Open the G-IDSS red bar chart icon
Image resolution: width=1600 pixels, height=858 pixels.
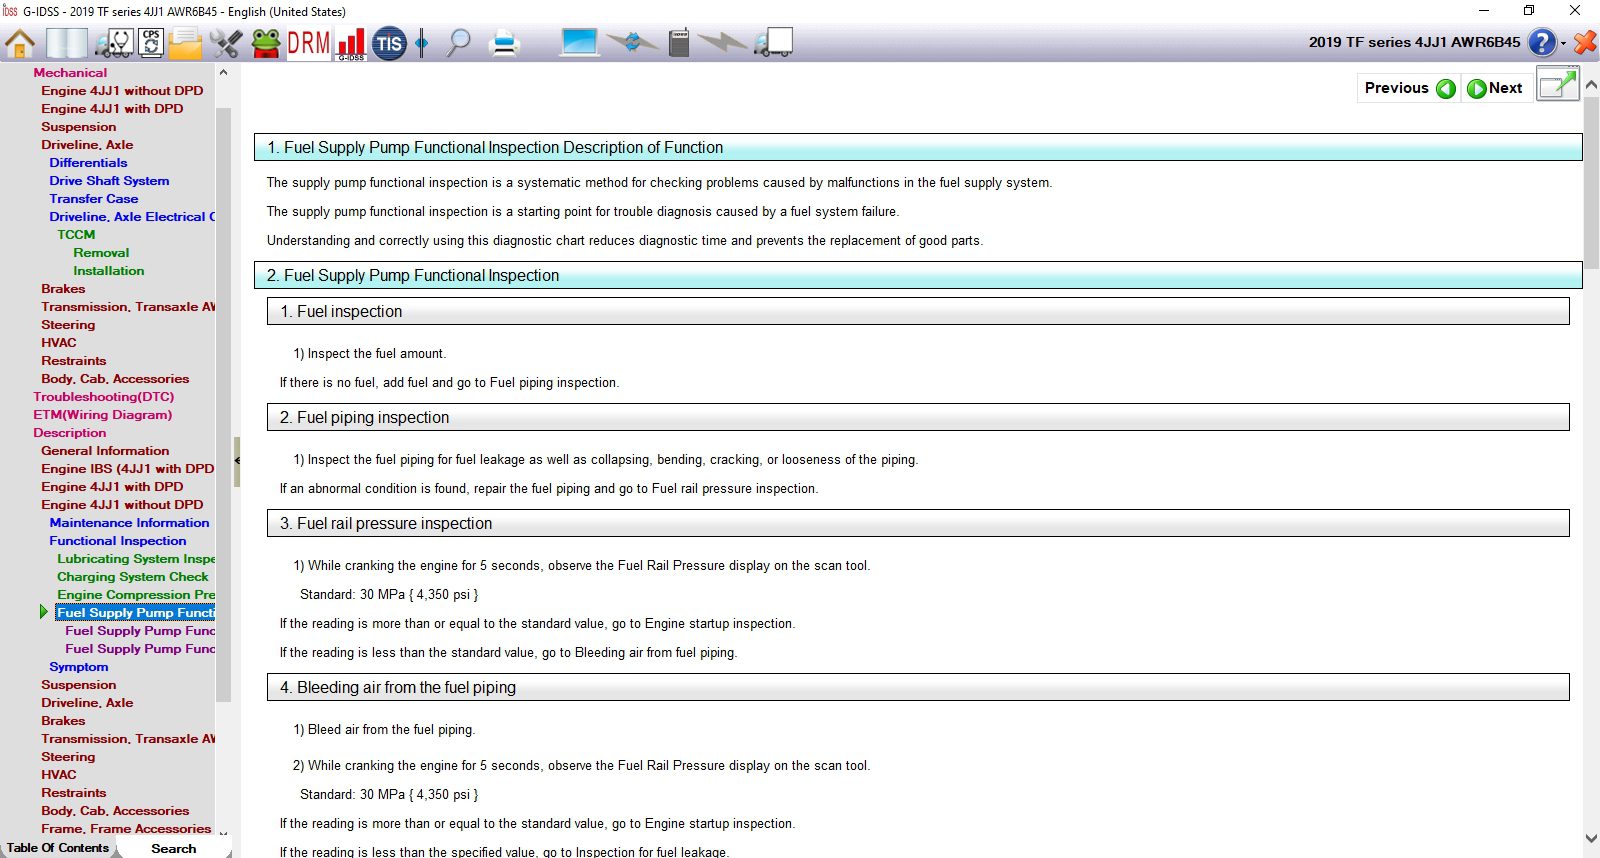click(x=351, y=44)
